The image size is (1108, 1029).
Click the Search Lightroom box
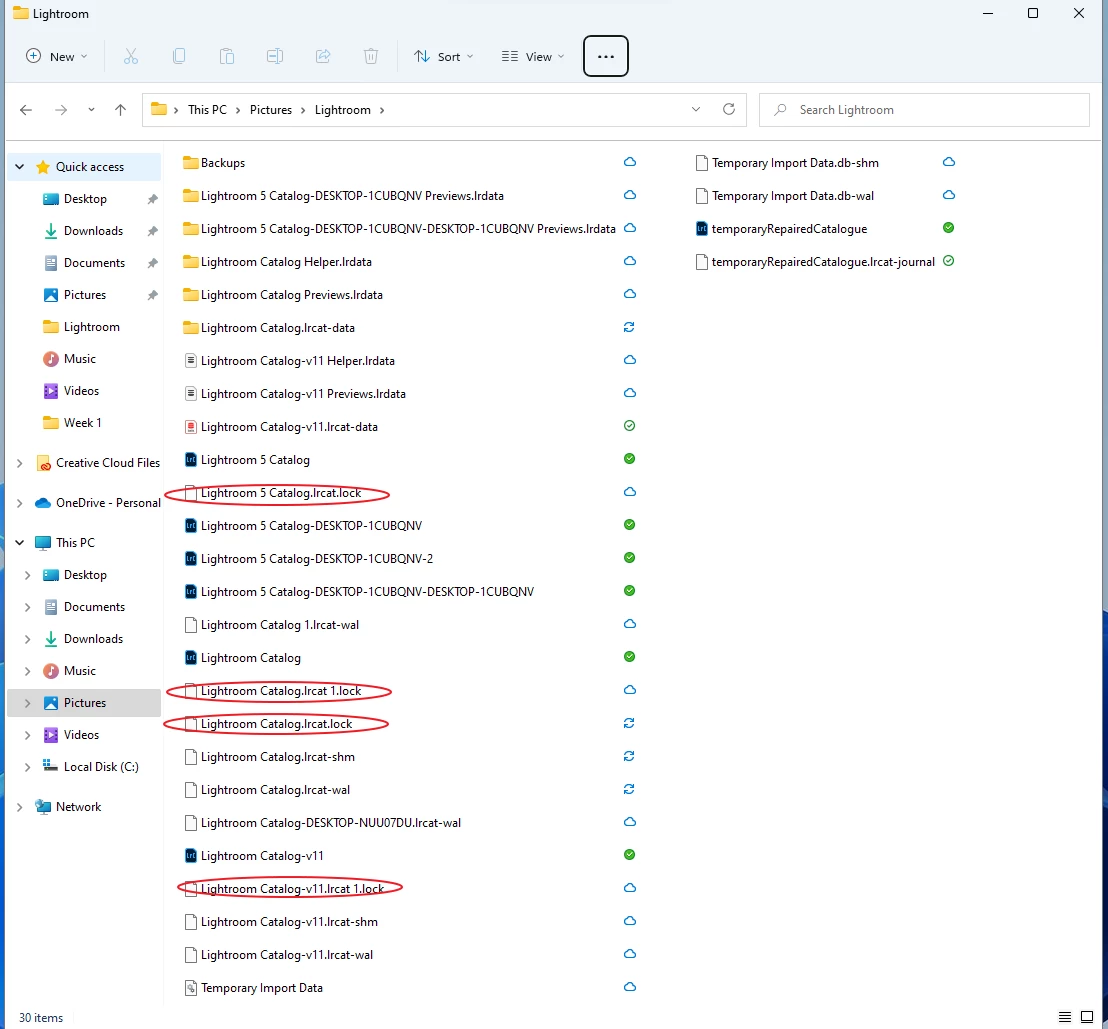[924, 110]
